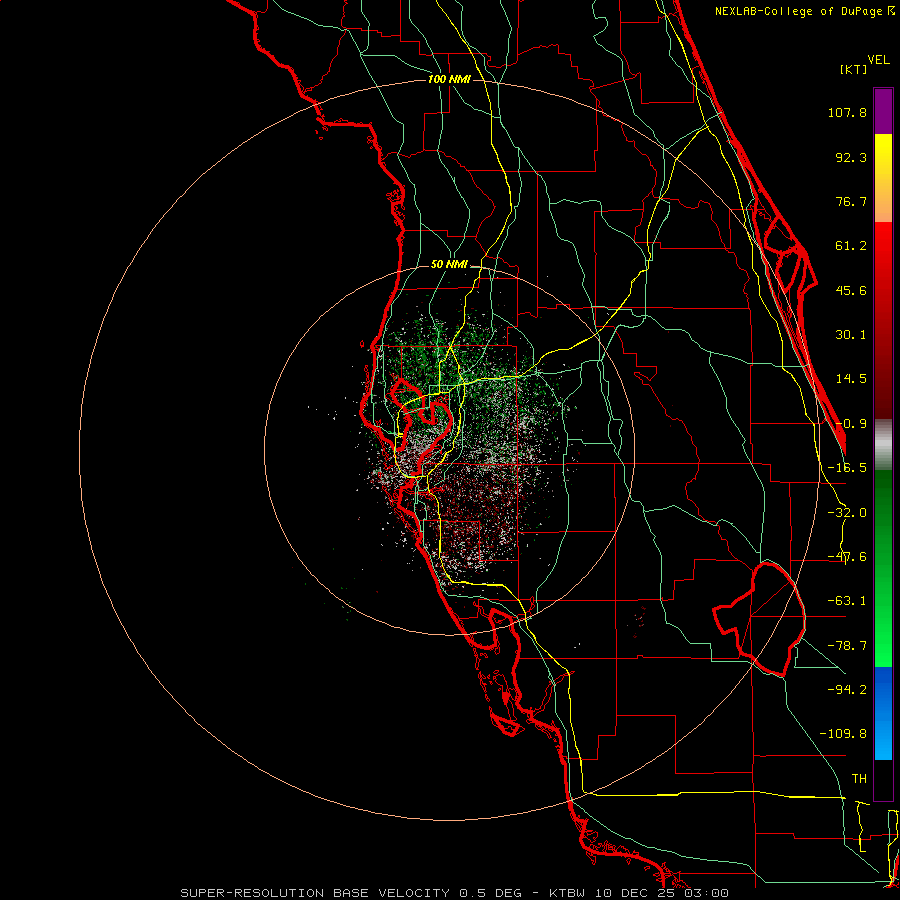The width and height of the screenshot is (900, 900).
Task: Click the NEXLAB-College of DuPage label
Action: pyautogui.click(x=800, y=11)
